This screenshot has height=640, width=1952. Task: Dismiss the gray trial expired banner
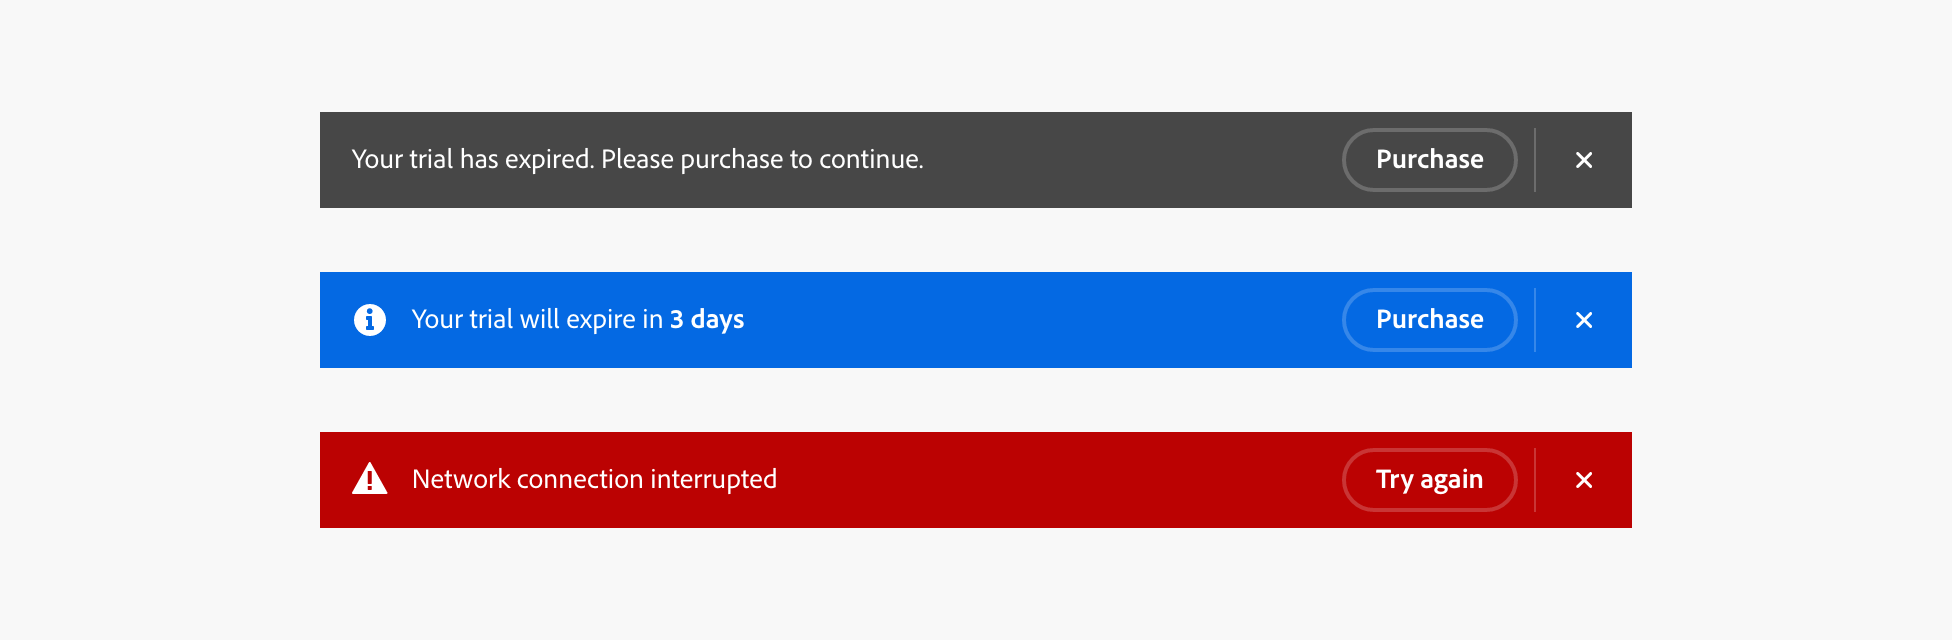[1584, 160]
